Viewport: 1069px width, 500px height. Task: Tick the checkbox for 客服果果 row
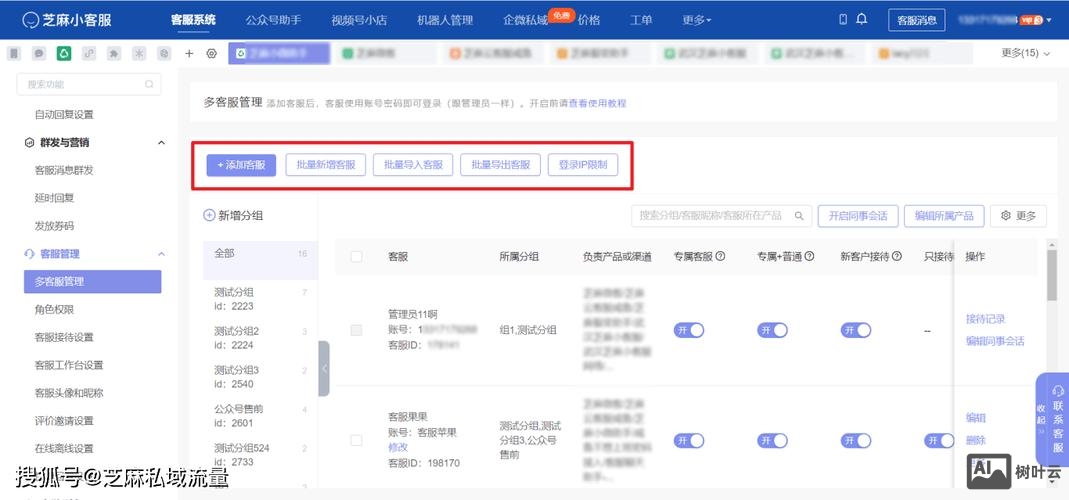(x=356, y=441)
